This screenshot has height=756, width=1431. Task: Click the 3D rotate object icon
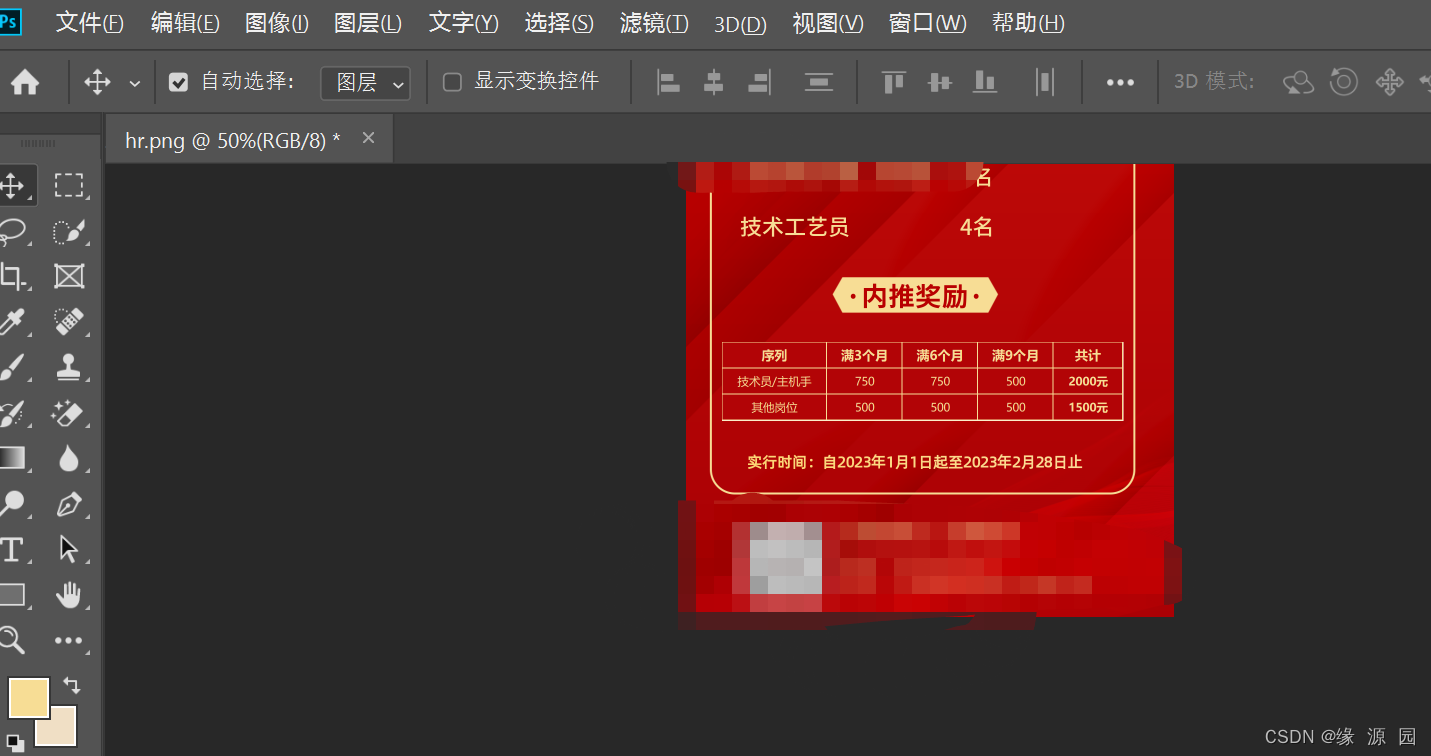(x=1298, y=82)
